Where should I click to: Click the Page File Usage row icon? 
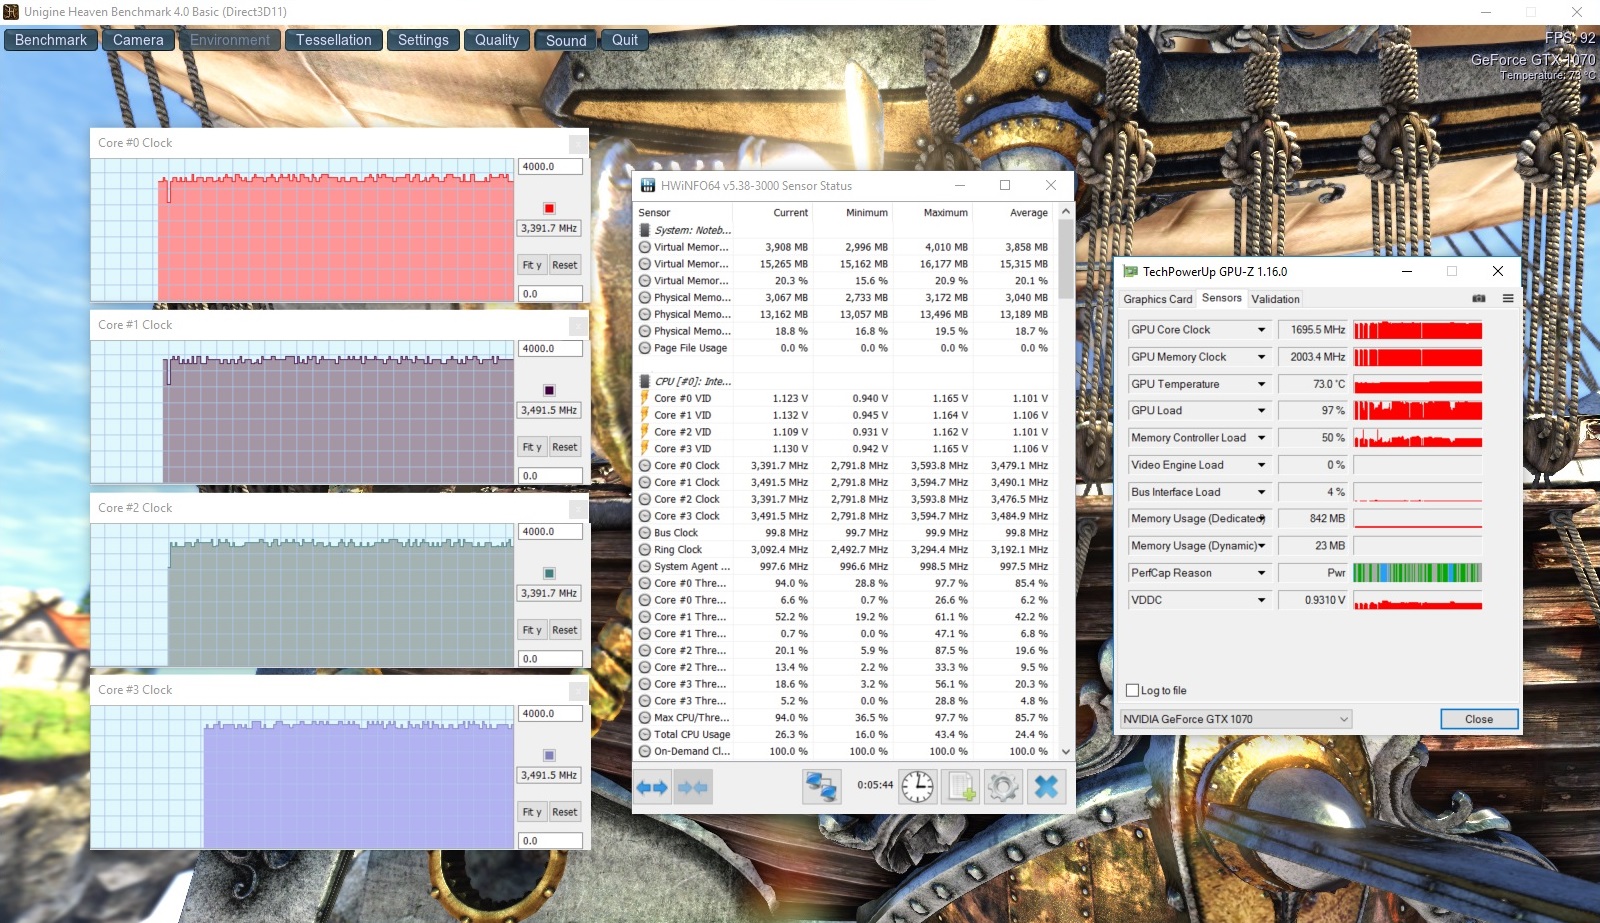coord(644,348)
